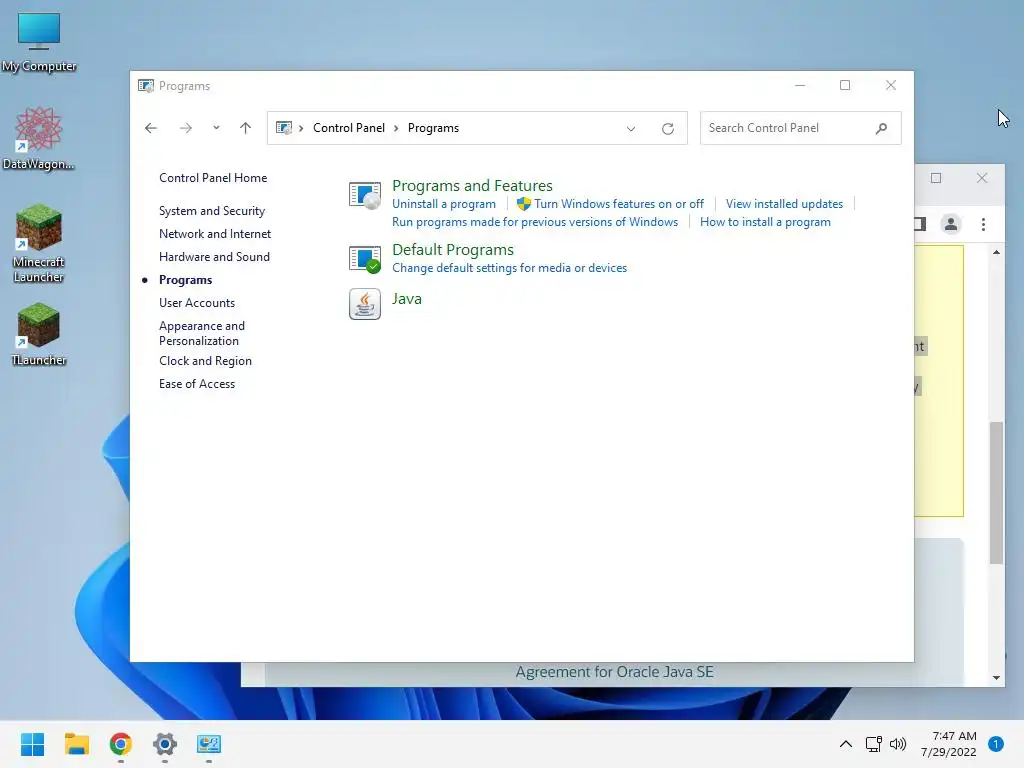Open Google Chrome from taskbar
The width and height of the screenshot is (1024, 768).
click(121, 744)
